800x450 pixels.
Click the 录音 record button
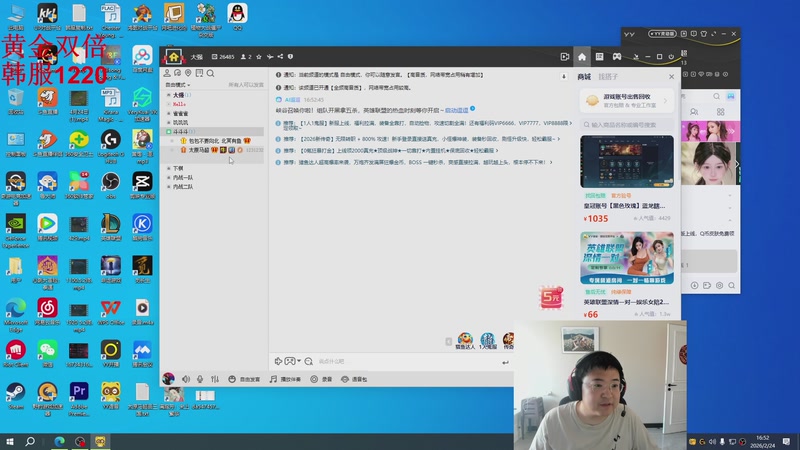pyautogui.click(x=321, y=379)
